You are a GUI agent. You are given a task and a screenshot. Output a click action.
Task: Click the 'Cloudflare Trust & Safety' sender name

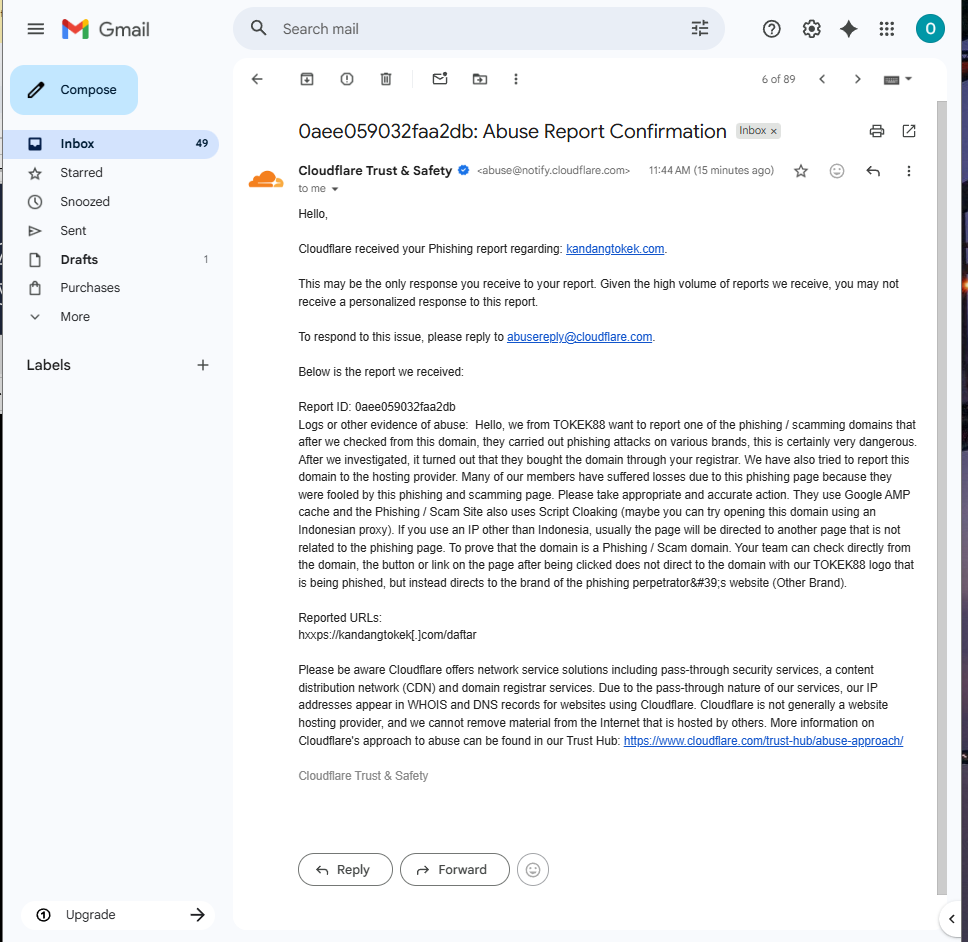click(375, 170)
